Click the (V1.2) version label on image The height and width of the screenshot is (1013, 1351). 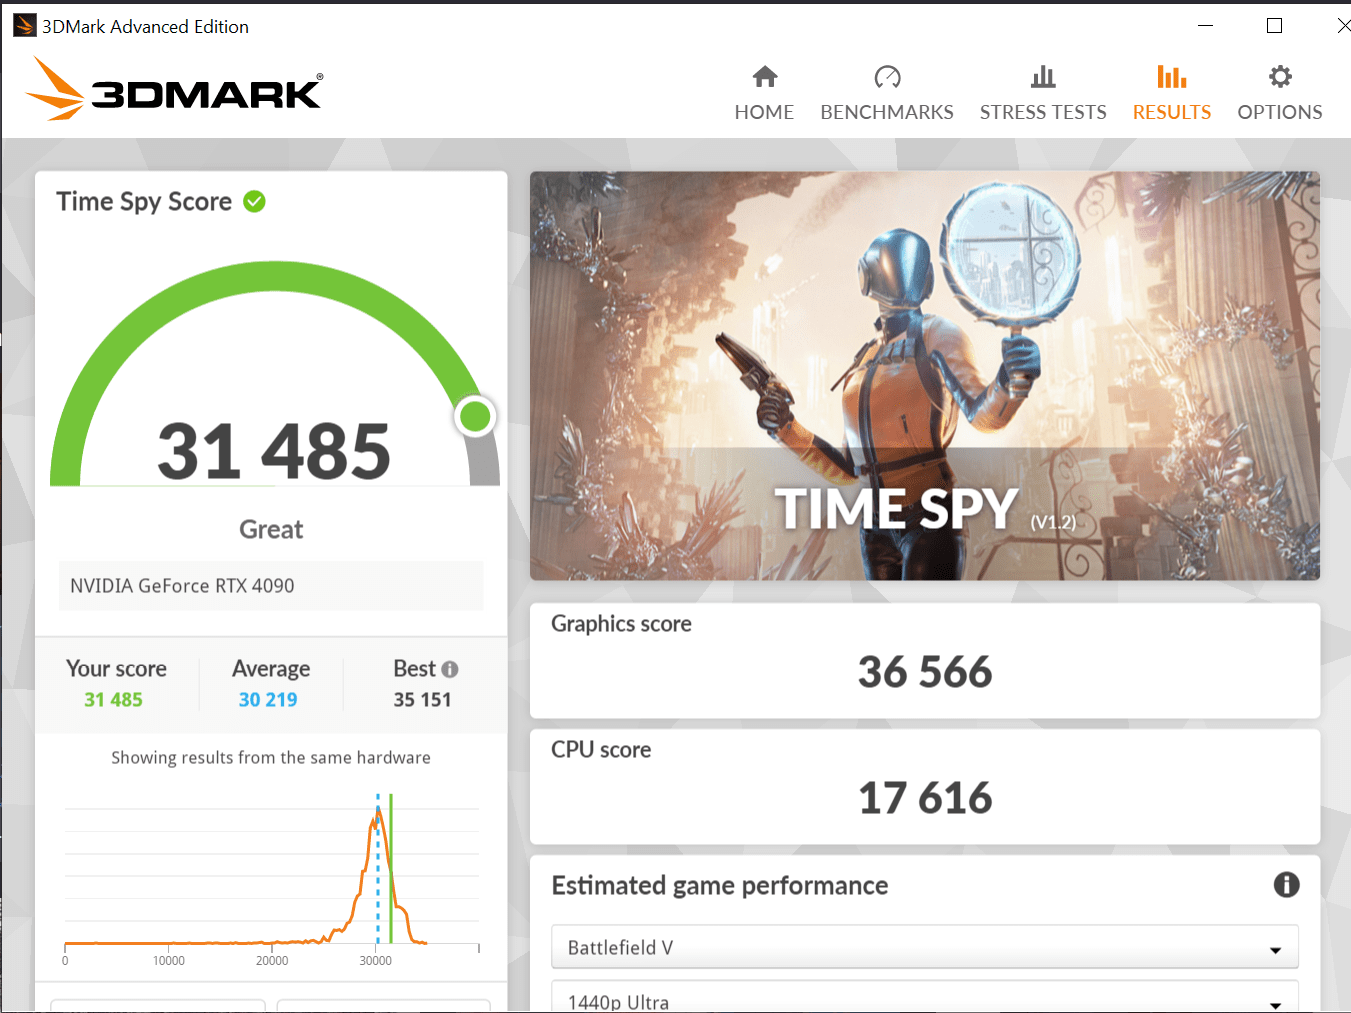(x=1054, y=522)
